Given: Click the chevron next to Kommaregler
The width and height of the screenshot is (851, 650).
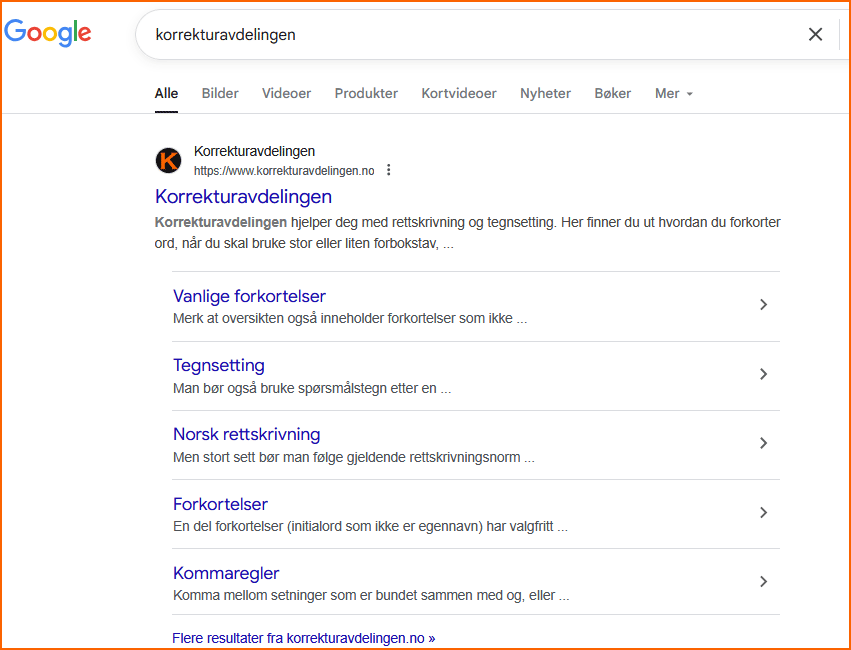Looking at the screenshot, I should pyautogui.click(x=763, y=581).
